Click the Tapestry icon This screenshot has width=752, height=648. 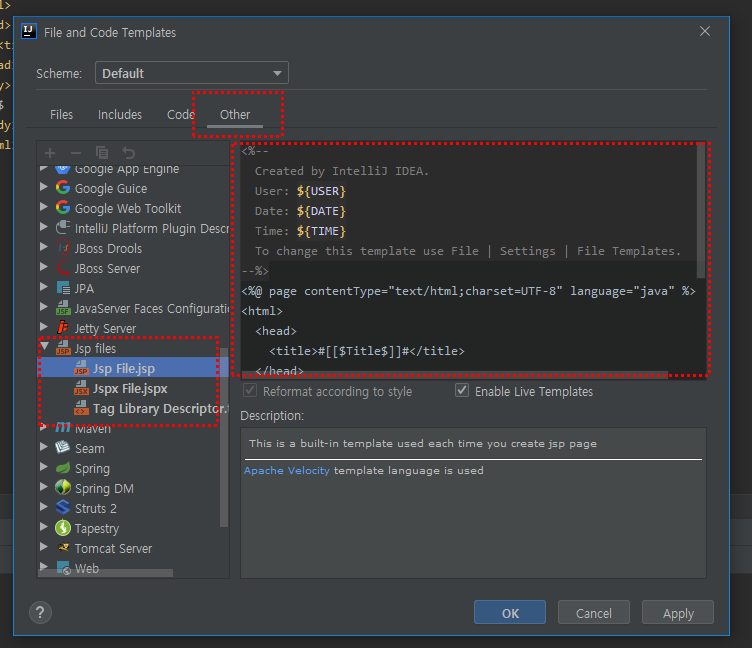point(63,528)
